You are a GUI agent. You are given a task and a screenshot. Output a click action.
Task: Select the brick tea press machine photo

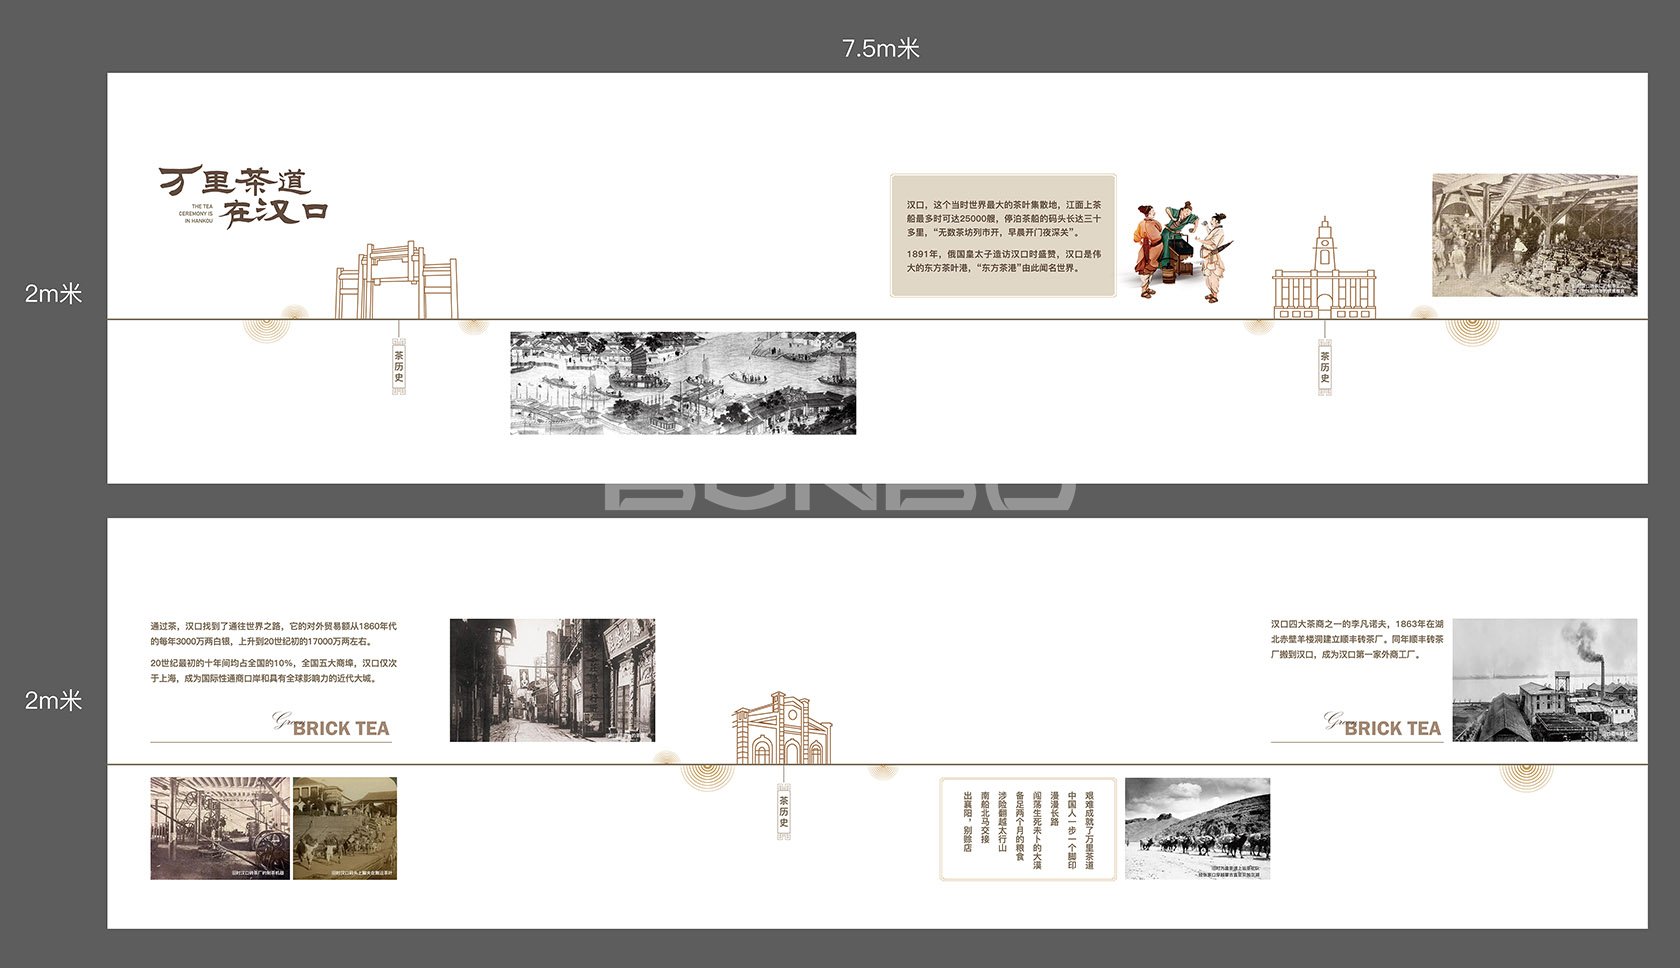tap(220, 828)
